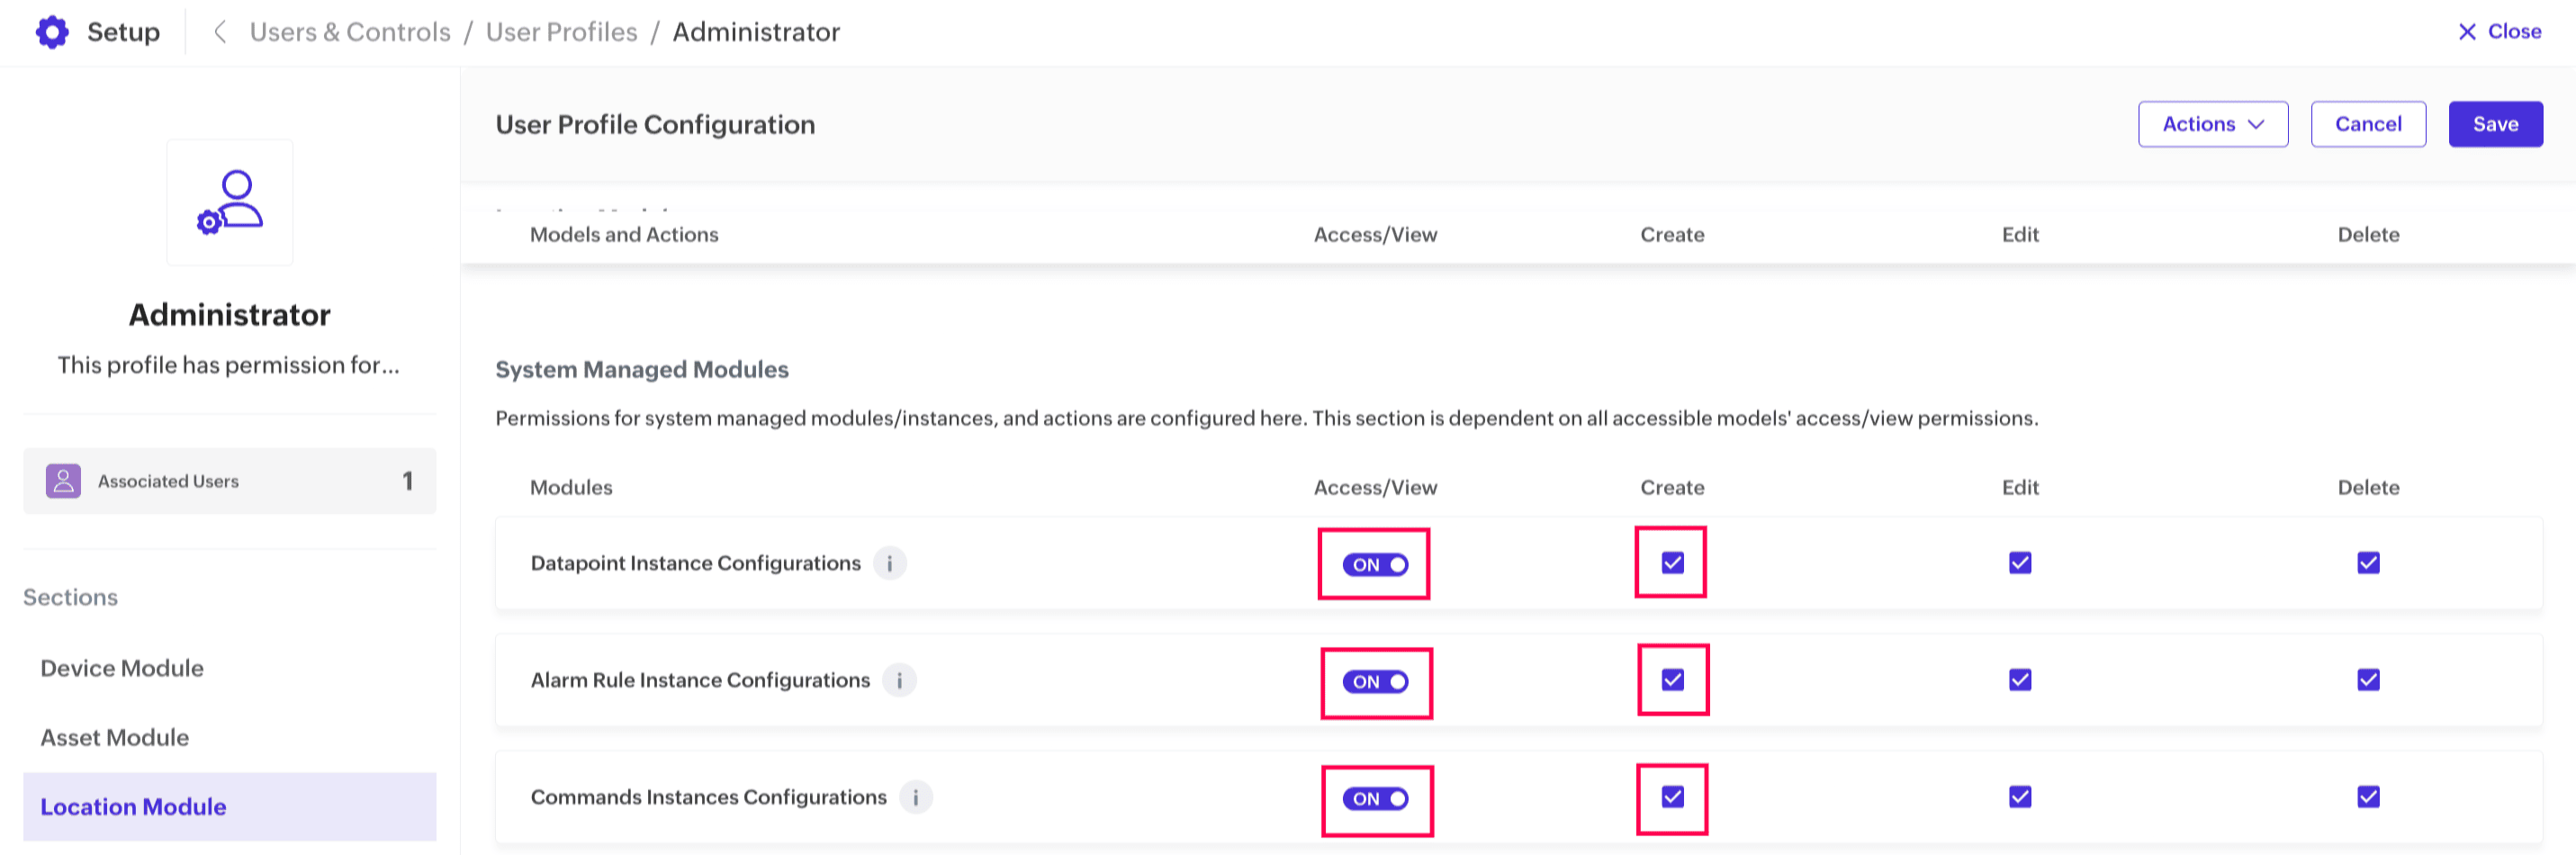
Task: Toggle off Datapoint Instance Configurations access switch
Action: pos(1375,565)
